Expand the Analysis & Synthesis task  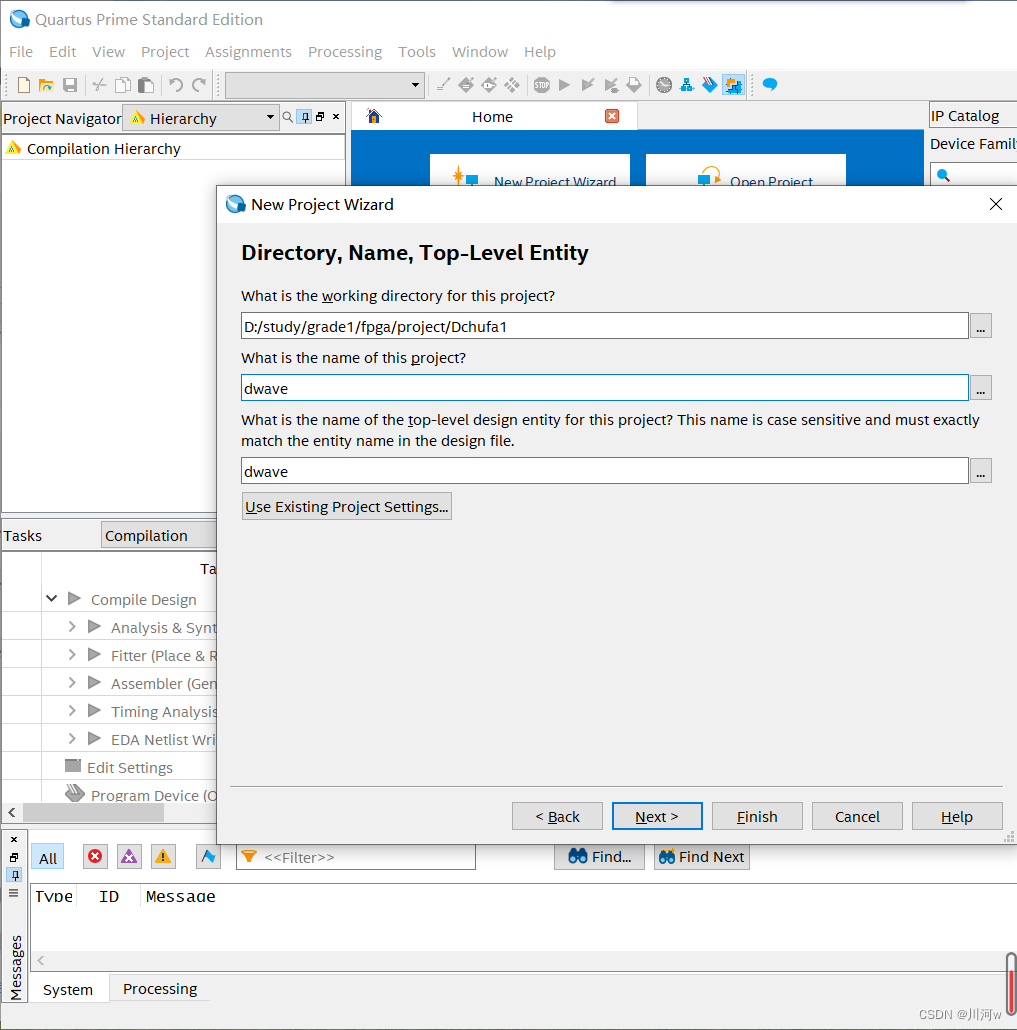coord(72,627)
